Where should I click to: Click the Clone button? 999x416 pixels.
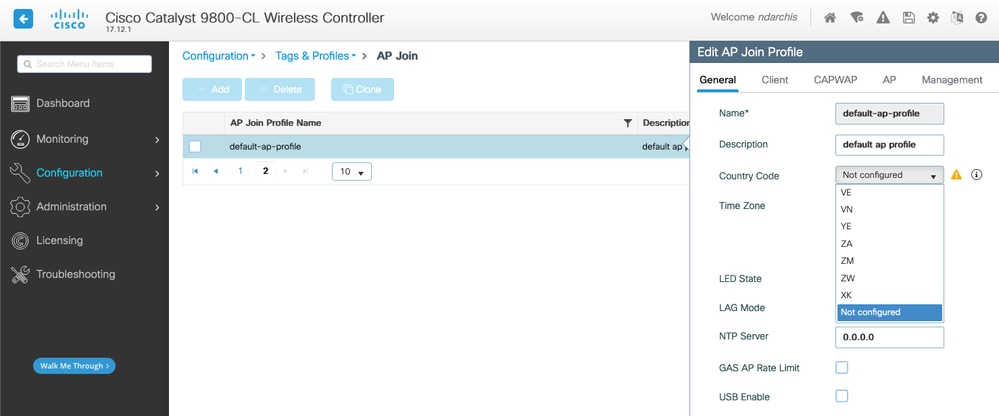[x=362, y=89]
